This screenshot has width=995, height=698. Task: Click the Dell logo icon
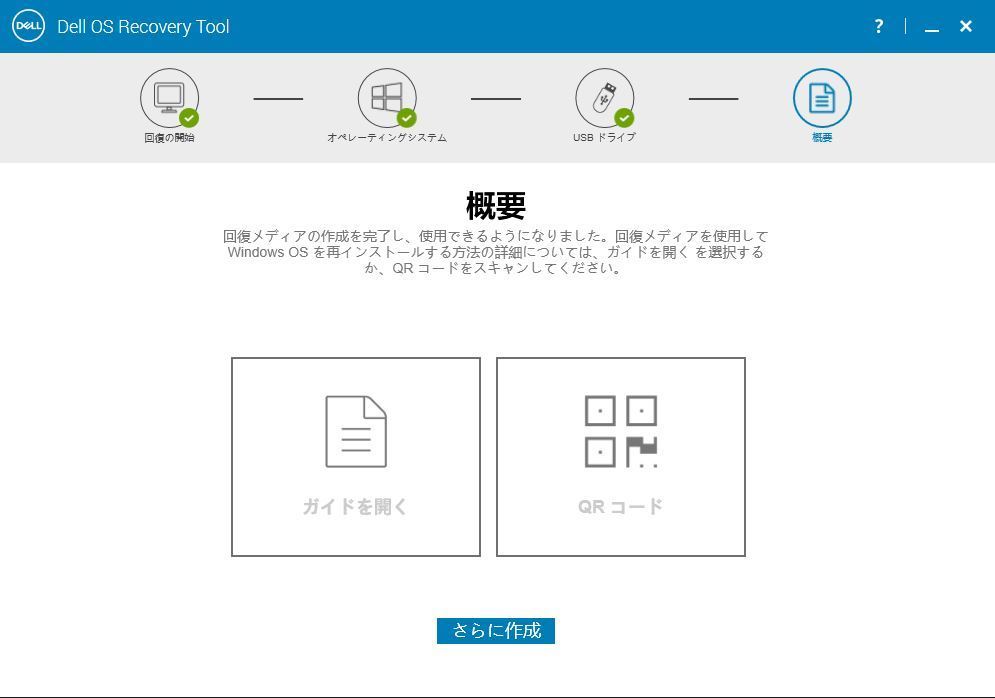pos(29,26)
